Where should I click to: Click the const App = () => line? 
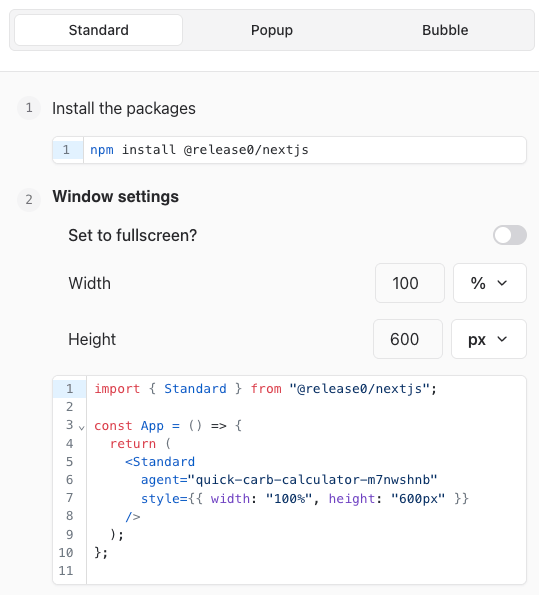tap(168, 425)
